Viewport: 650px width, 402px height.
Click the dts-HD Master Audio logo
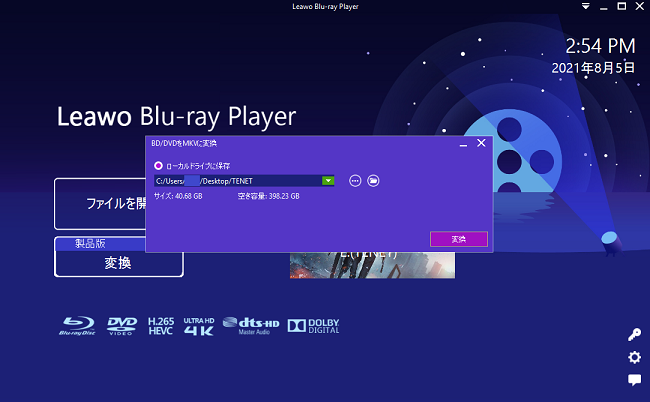251,326
